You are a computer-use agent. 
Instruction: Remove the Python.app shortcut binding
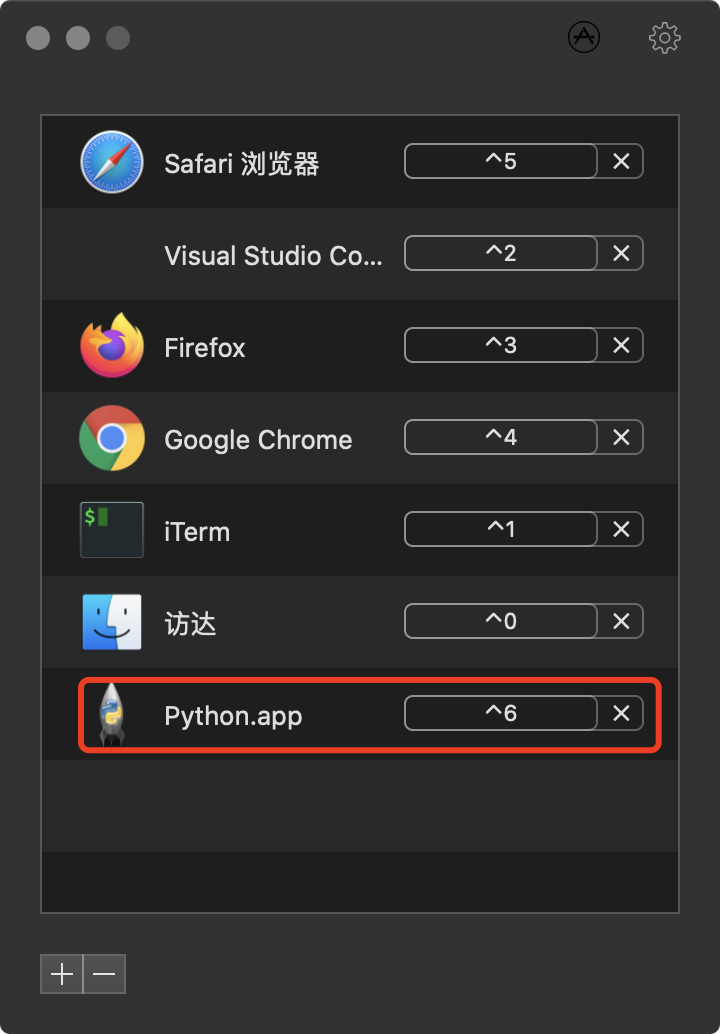(620, 713)
